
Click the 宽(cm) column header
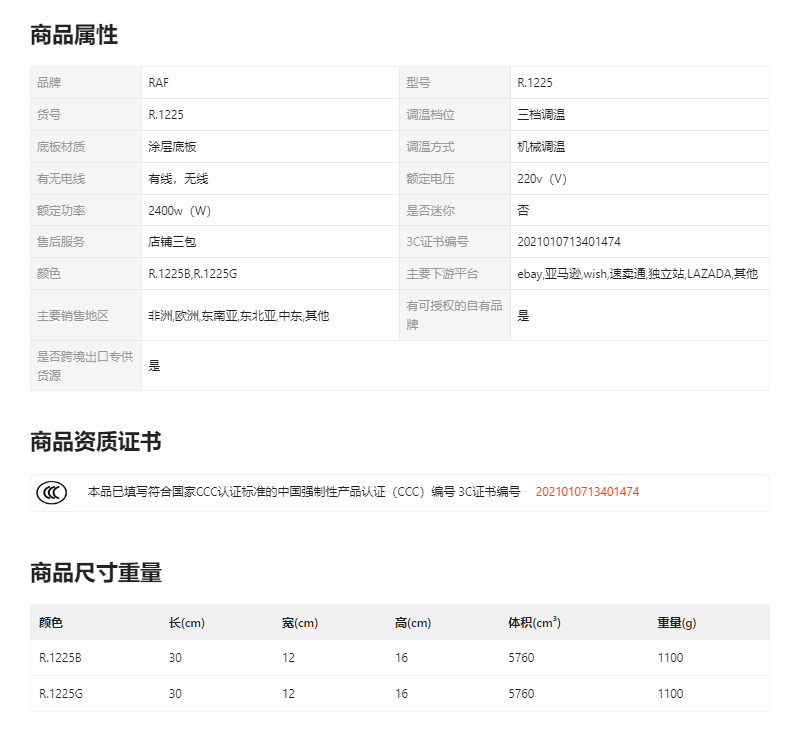[300, 623]
